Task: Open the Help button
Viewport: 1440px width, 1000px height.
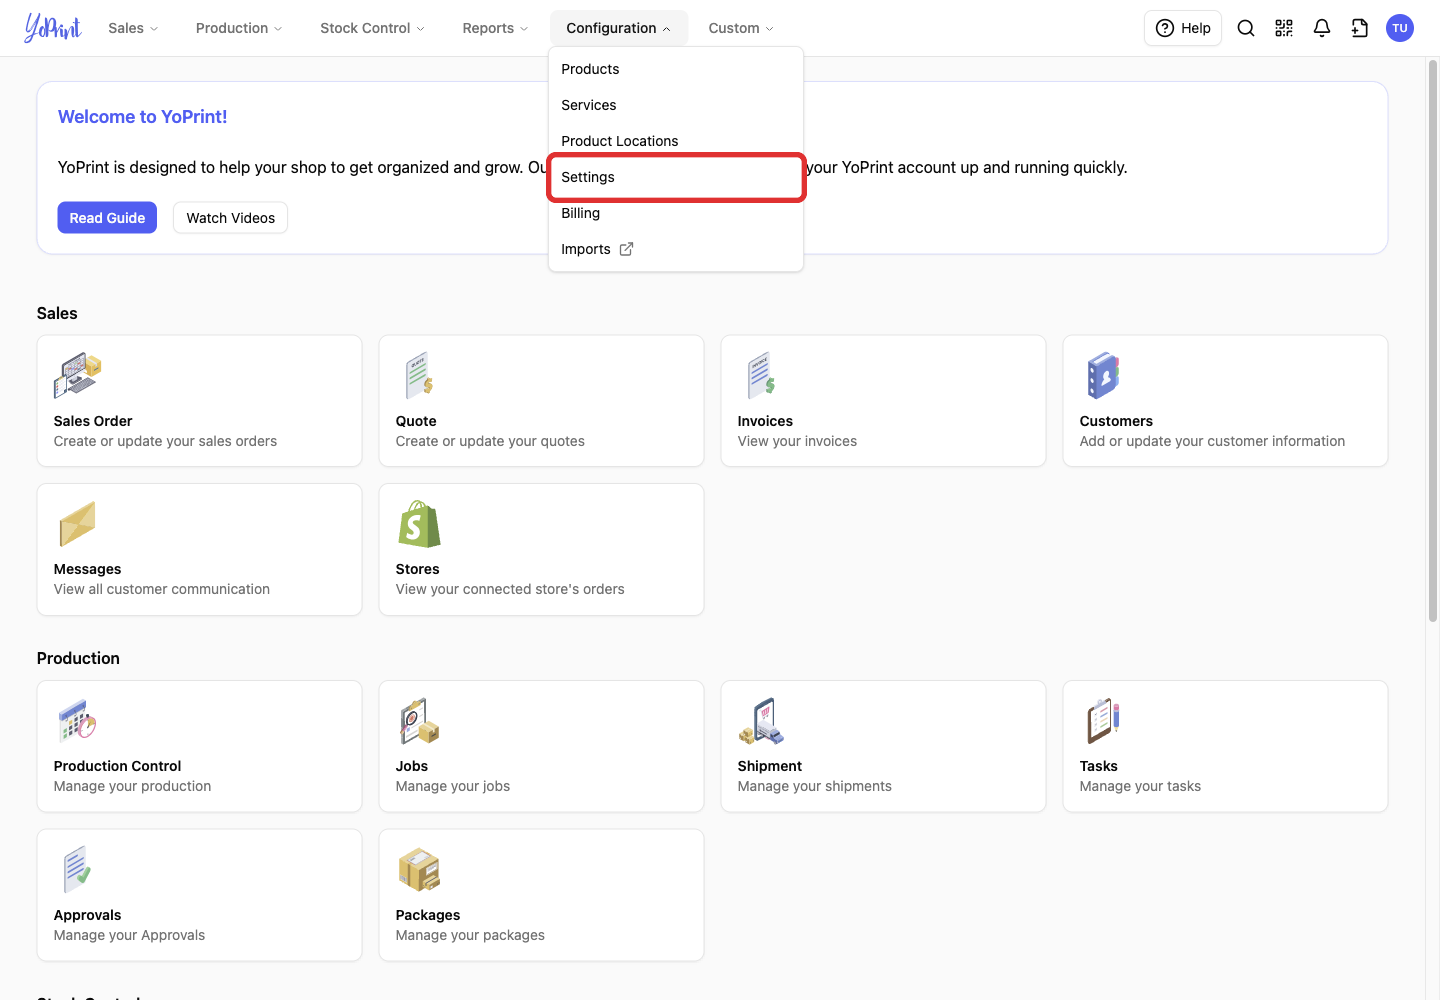Action: (x=1183, y=28)
